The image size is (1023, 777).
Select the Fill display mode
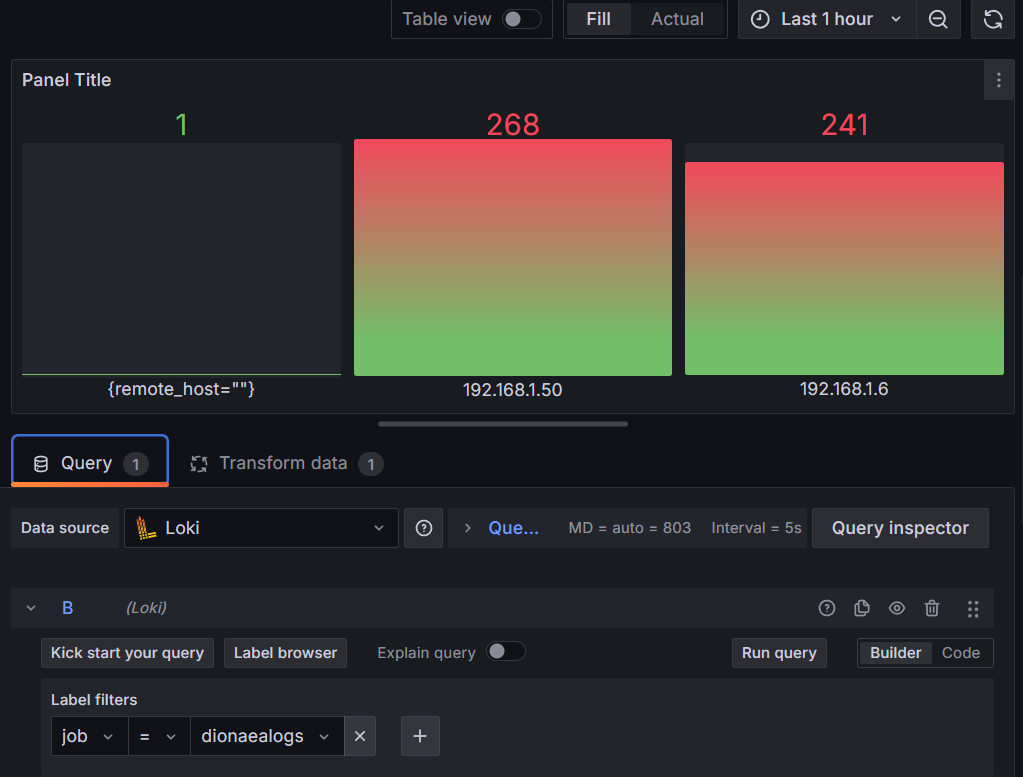click(x=598, y=19)
